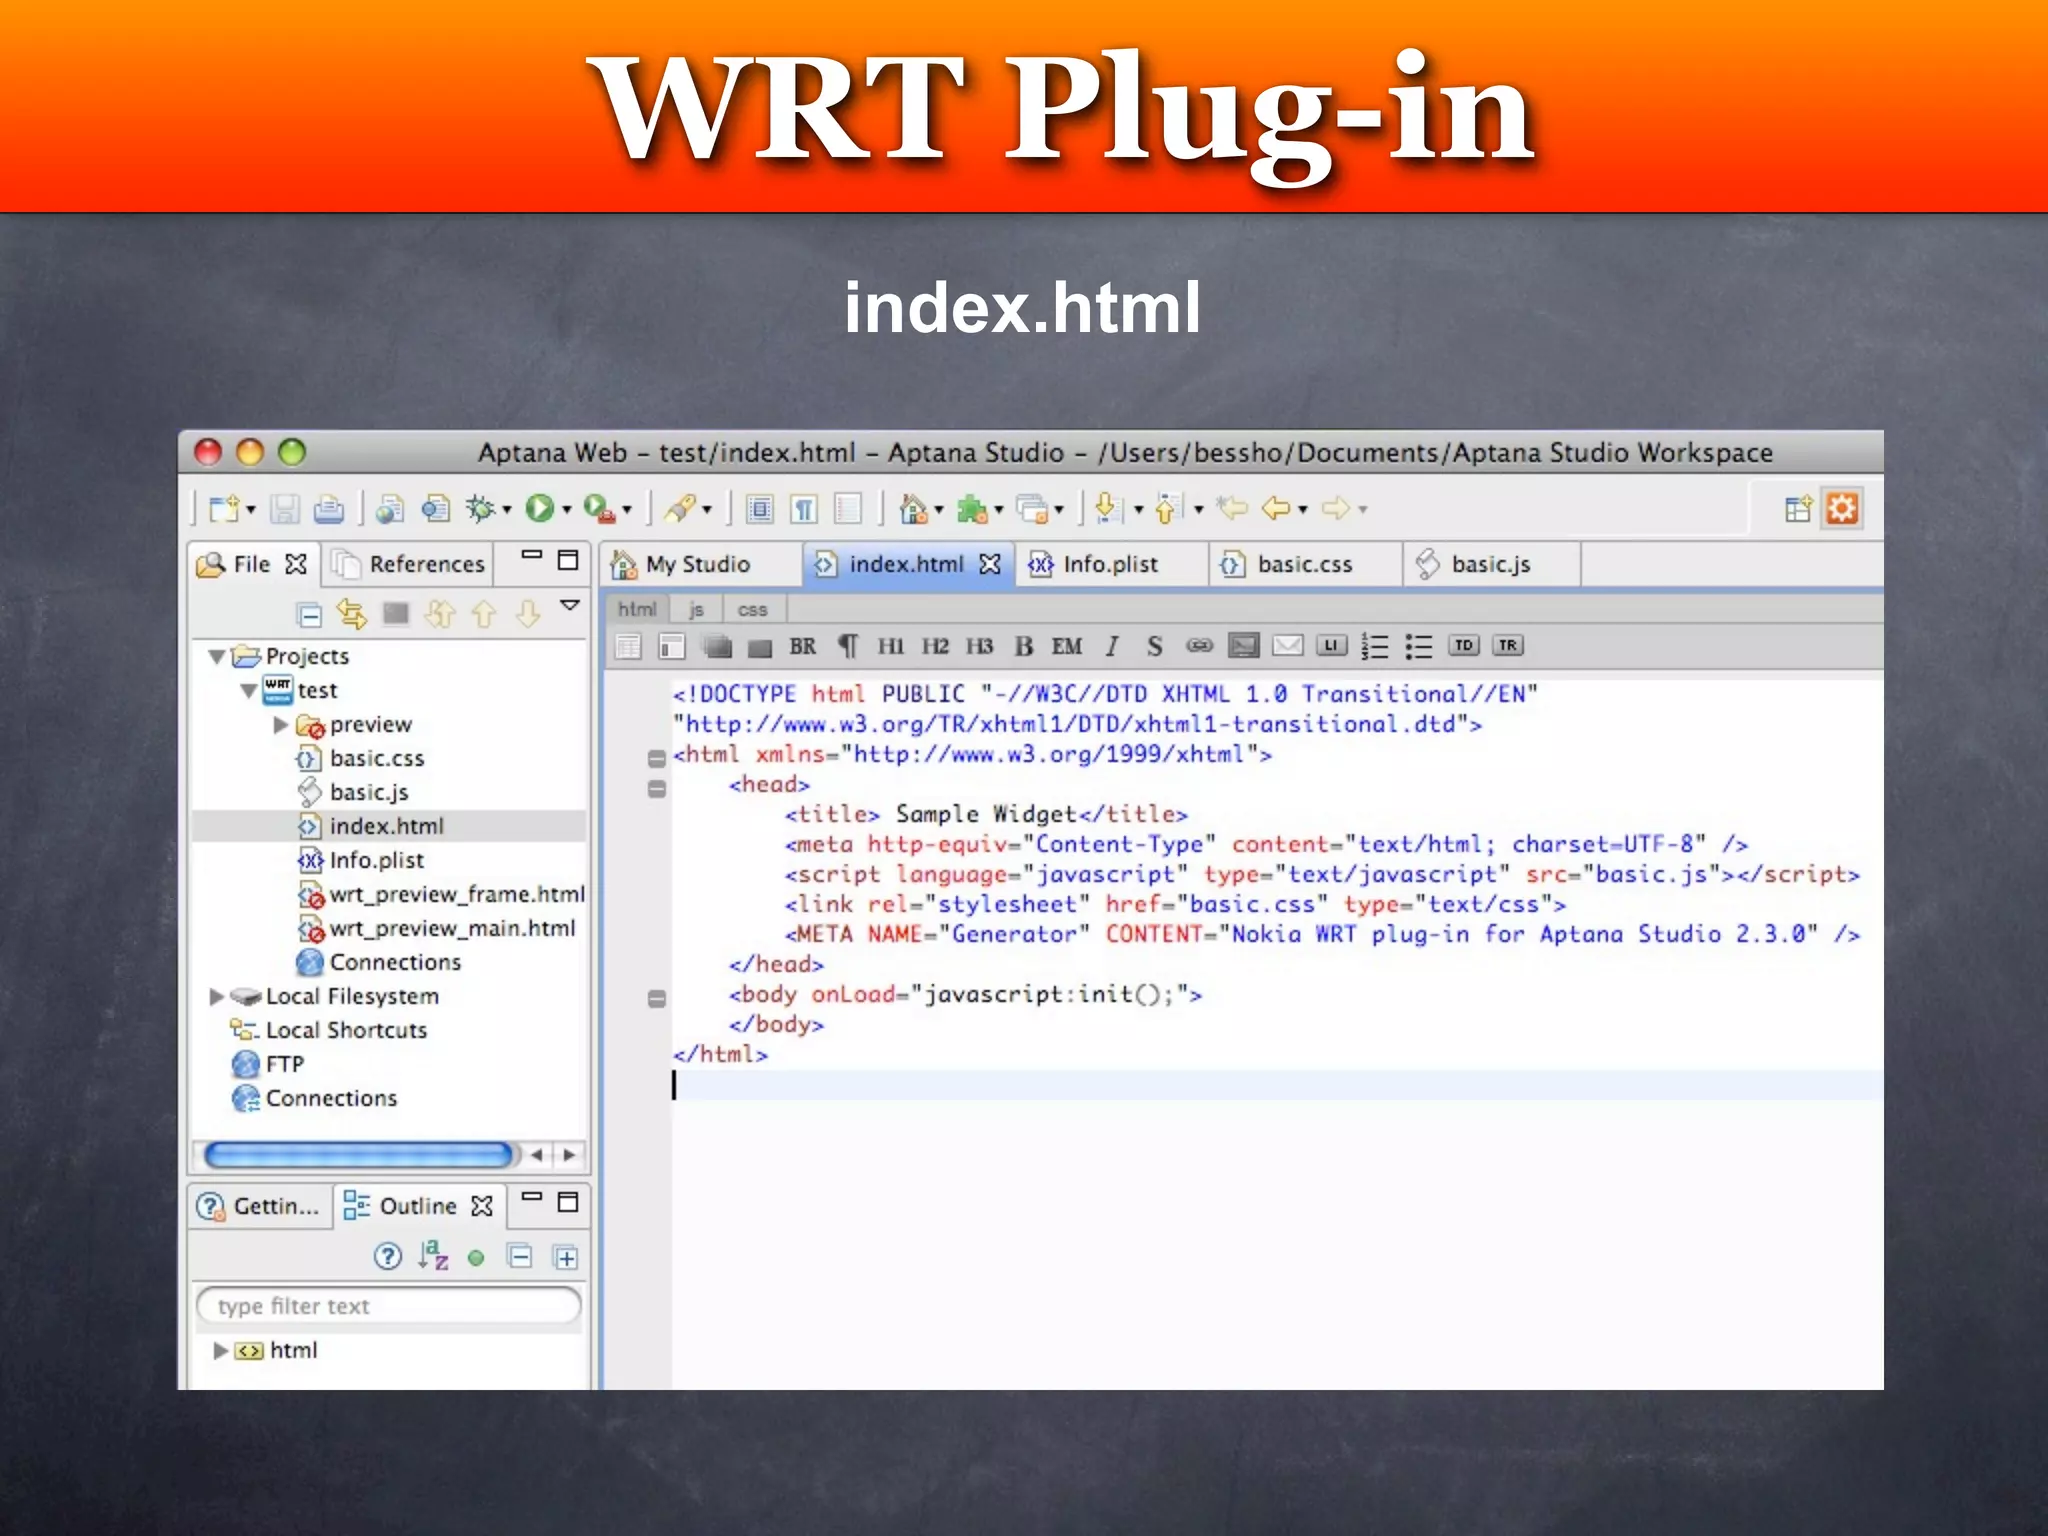Click the Link with Editor arrows icon
The width and height of the screenshot is (2048, 1536).
[x=351, y=614]
